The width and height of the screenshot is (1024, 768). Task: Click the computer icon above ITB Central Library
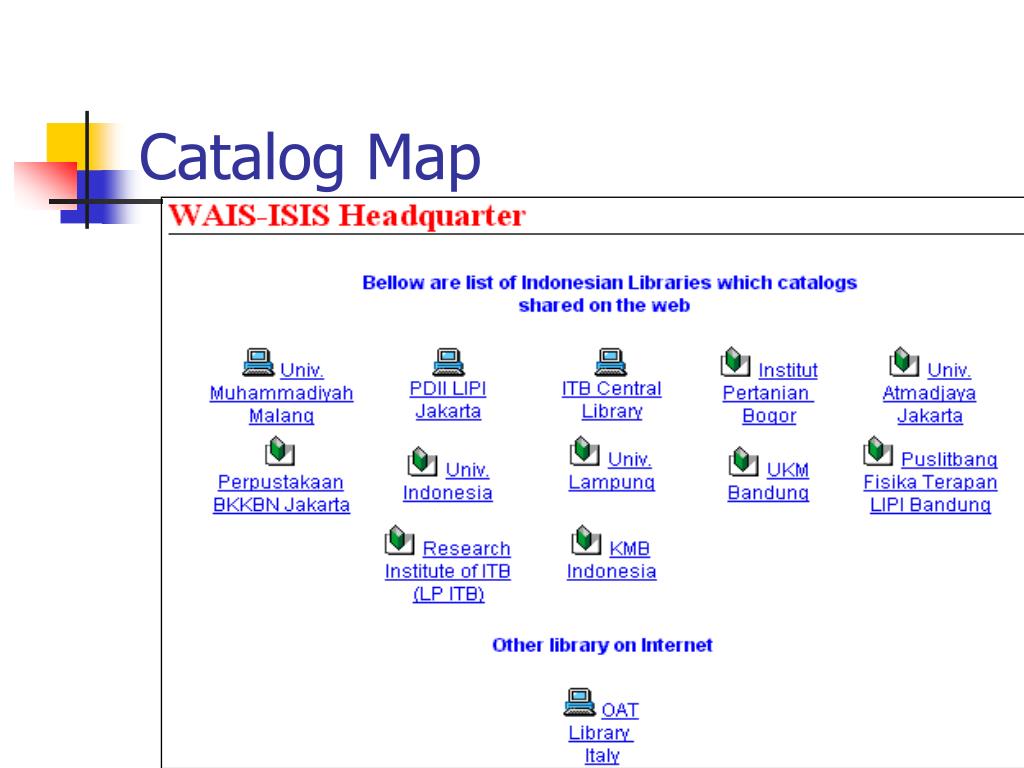tap(611, 362)
